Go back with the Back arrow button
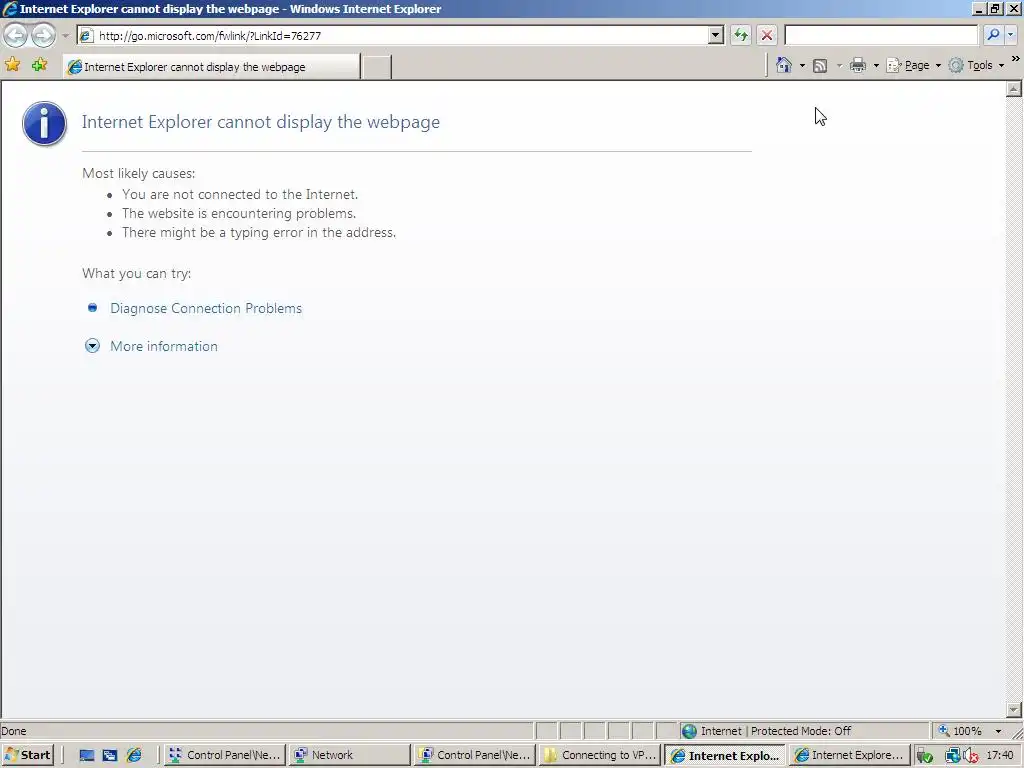Screen dimensions: 1024x768 coord(16,35)
